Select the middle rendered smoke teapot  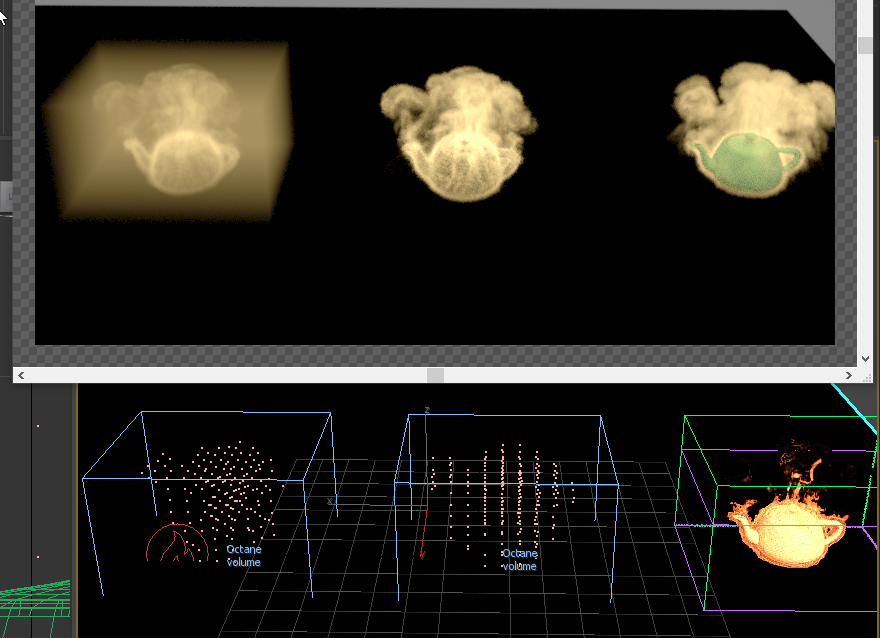click(459, 134)
